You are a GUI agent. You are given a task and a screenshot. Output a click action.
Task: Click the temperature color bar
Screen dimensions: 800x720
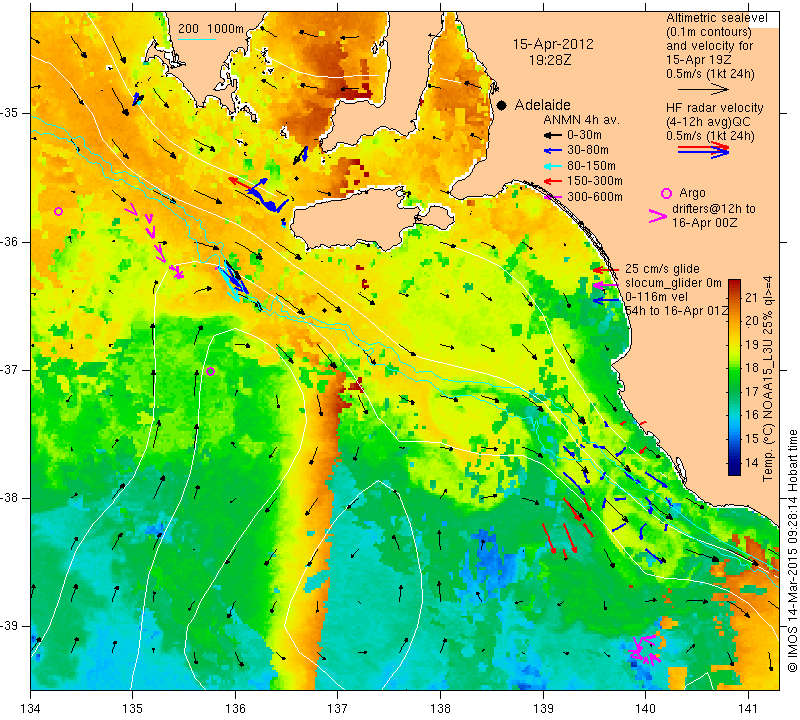coord(734,377)
